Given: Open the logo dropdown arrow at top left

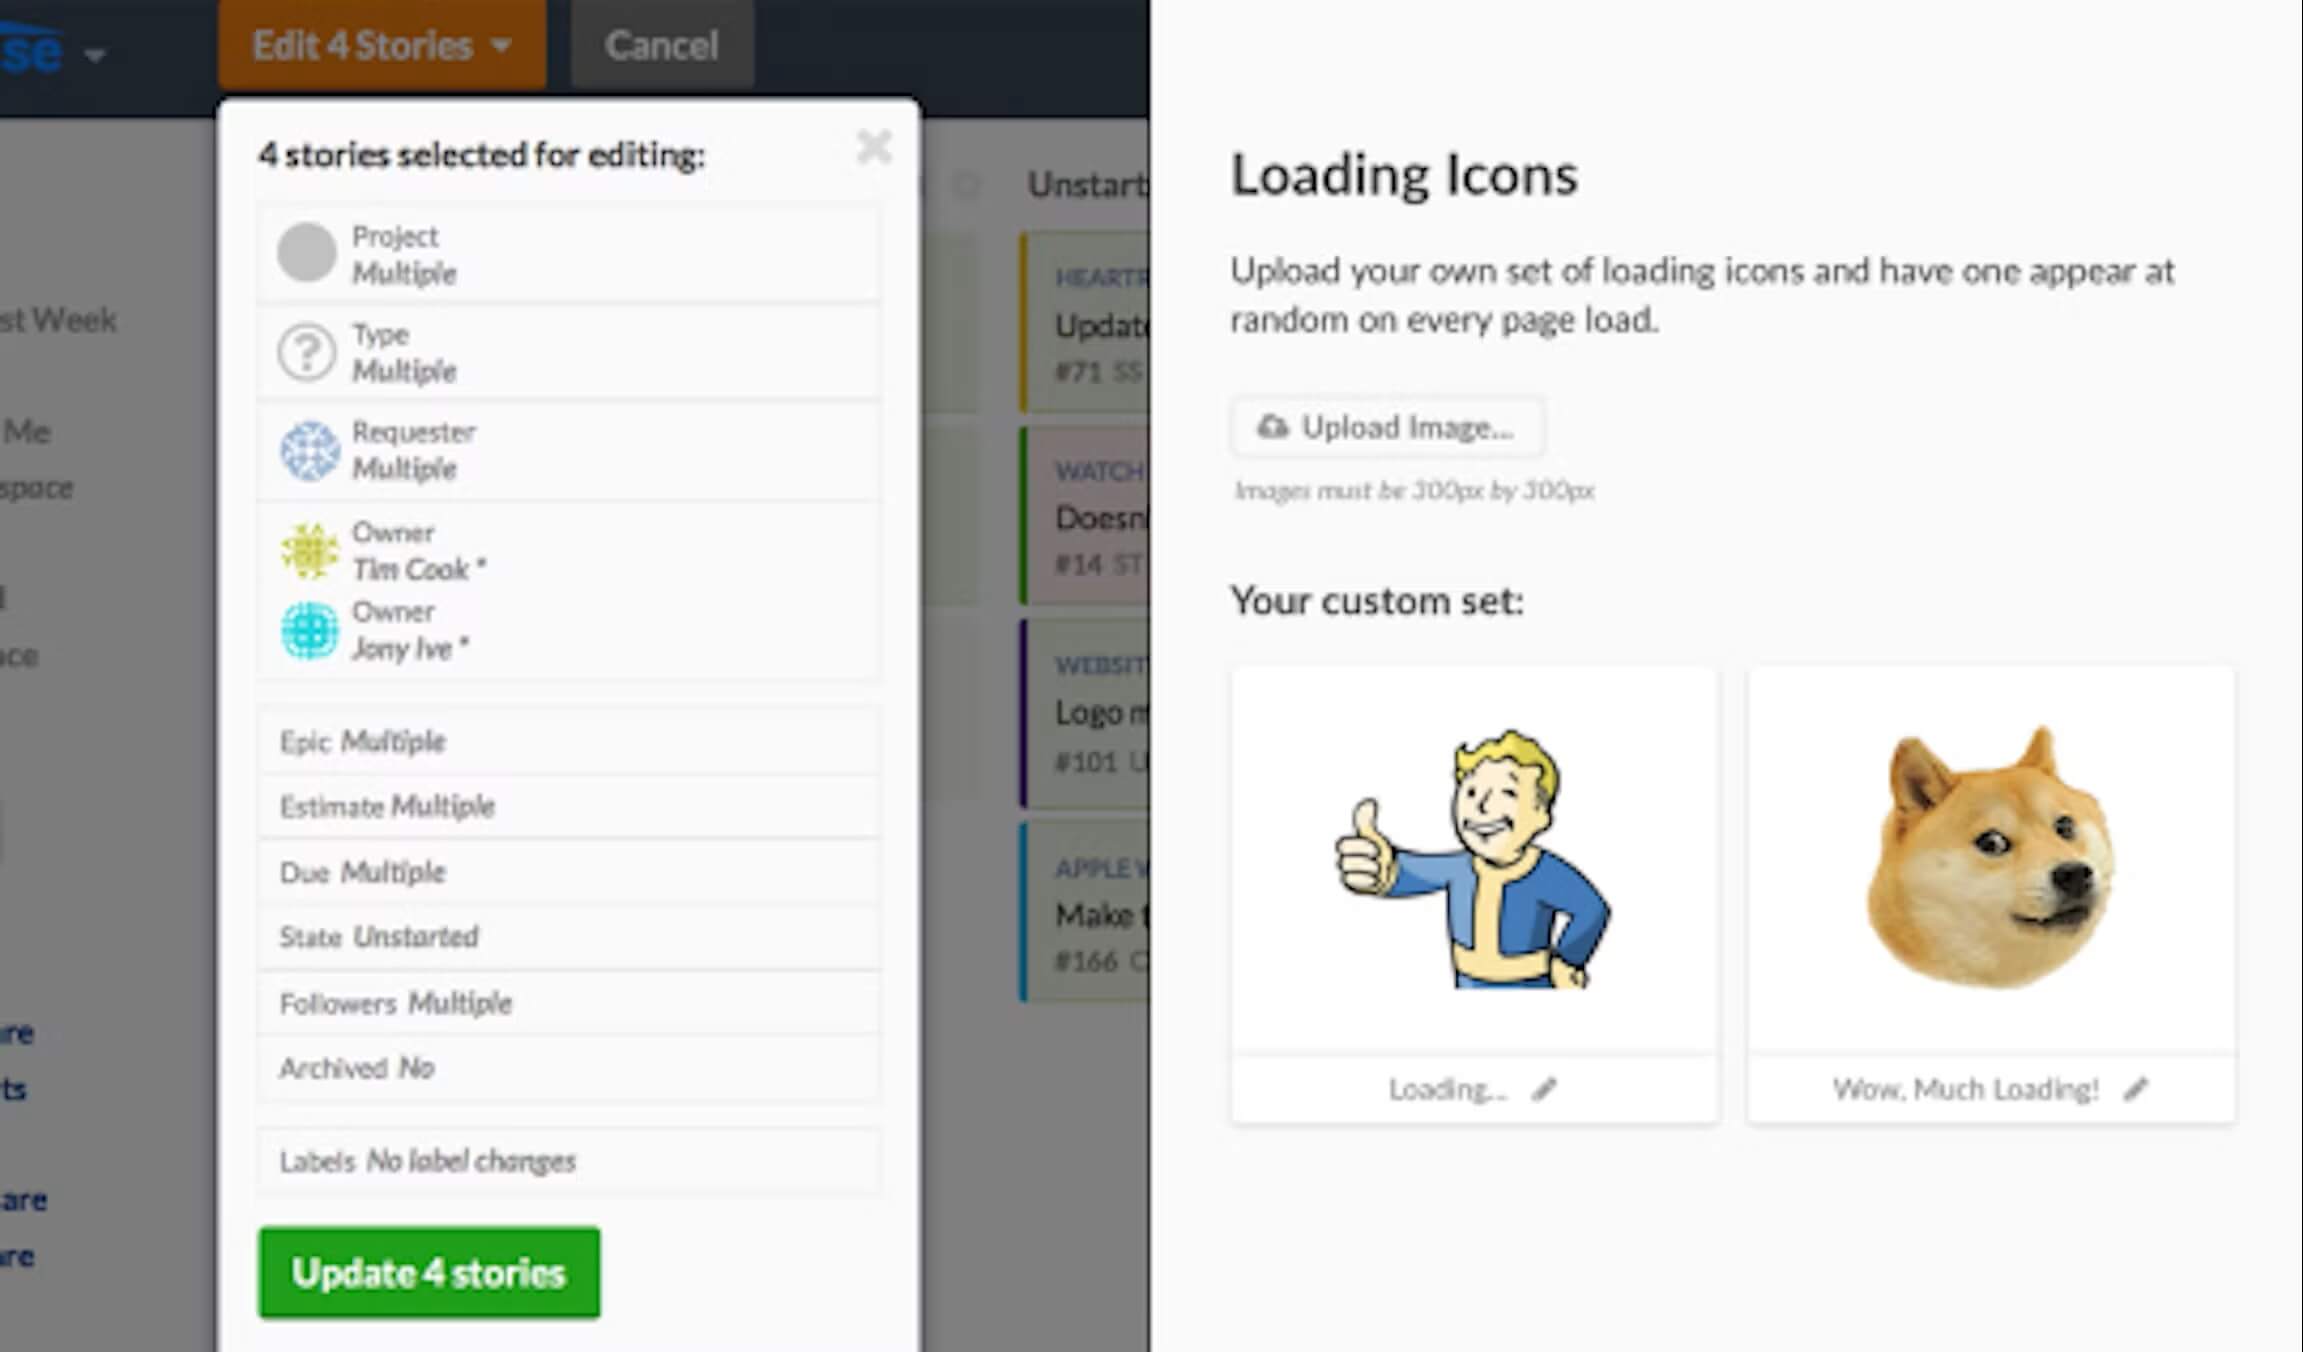Looking at the screenshot, I should coord(95,54).
